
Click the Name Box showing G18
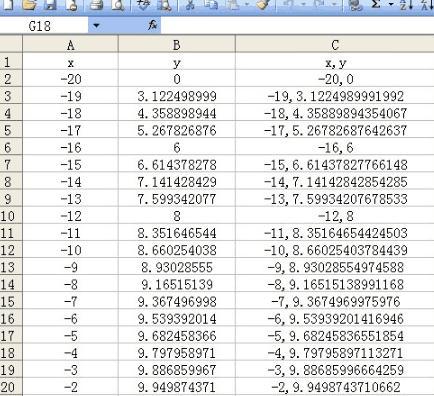[44, 26]
